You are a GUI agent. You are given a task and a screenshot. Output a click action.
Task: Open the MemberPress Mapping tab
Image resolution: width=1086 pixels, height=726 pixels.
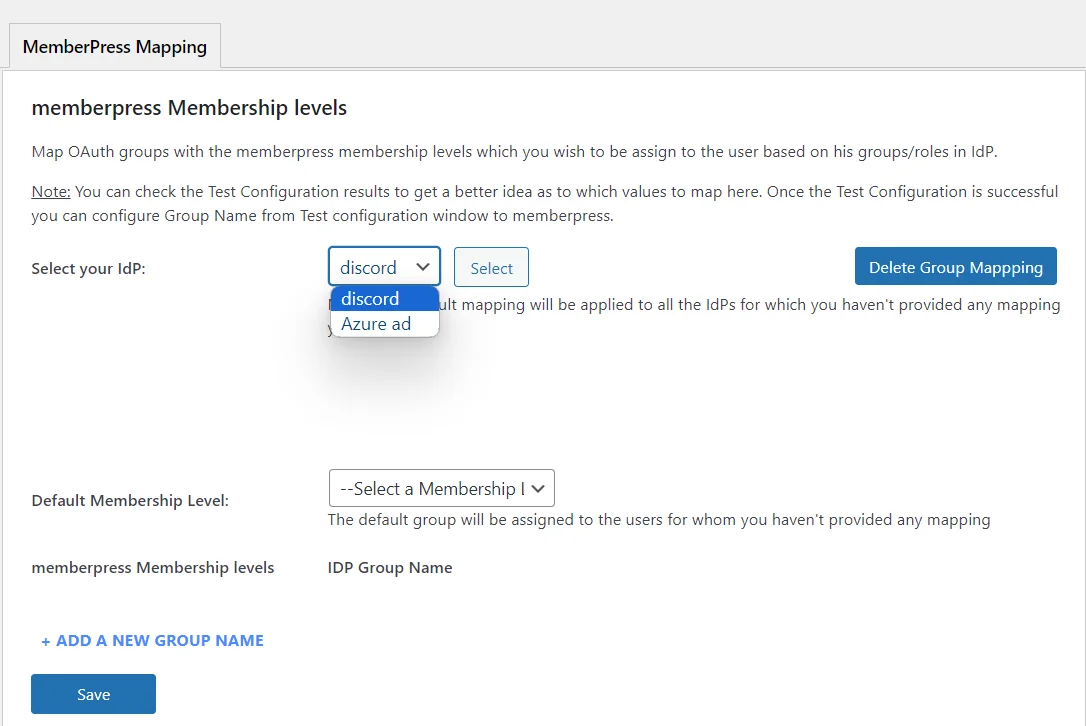(115, 46)
